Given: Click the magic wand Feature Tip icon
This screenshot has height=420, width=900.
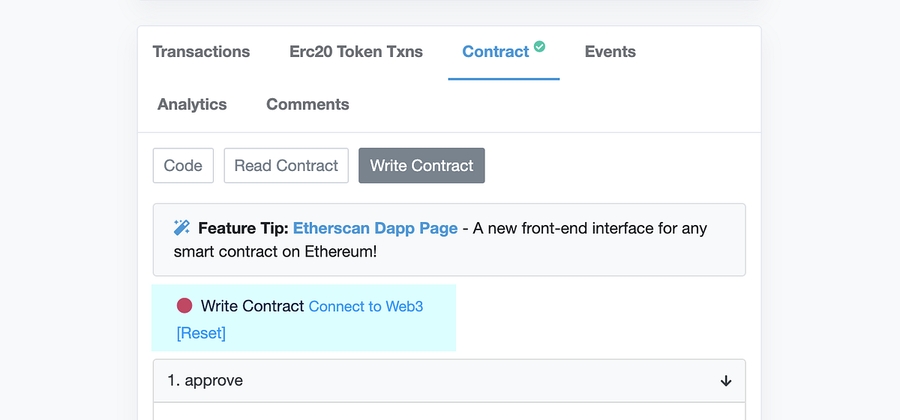Looking at the screenshot, I should click(x=181, y=228).
